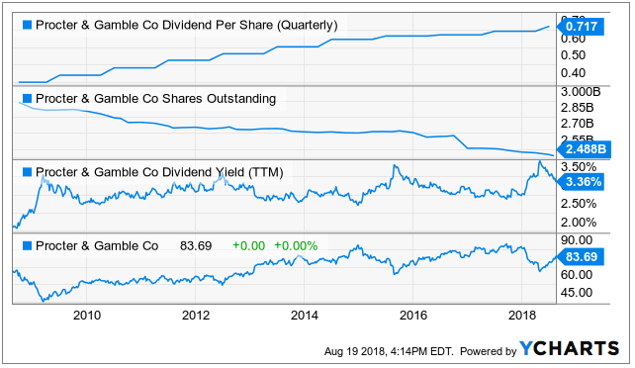Click the green +0.00 change value
This screenshot has width=635, height=368.
click(x=249, y=246)
